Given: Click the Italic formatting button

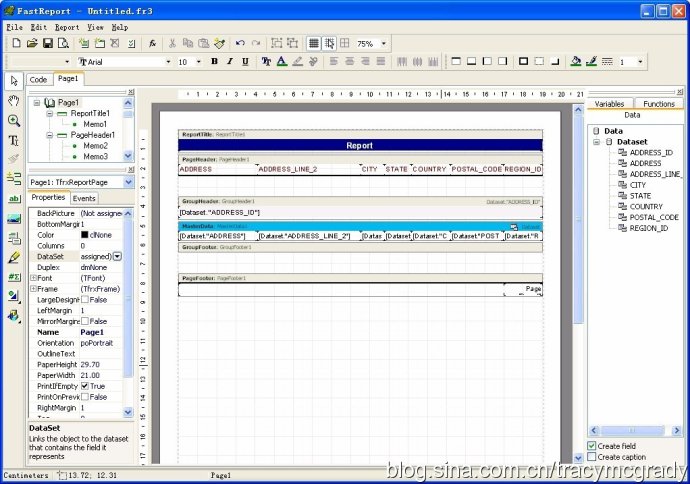Looking at the screenshot, I should pos(230,62).
